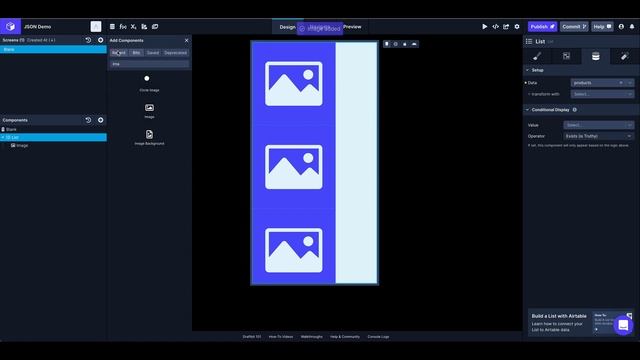
Task: Click the component search field containing ima
Action: [x=149, y=64]
